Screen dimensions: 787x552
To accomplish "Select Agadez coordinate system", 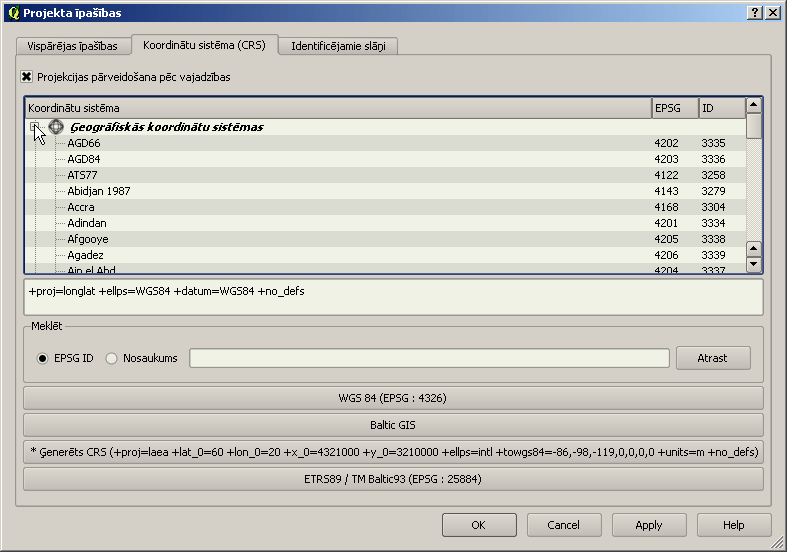I will [85, 255].
